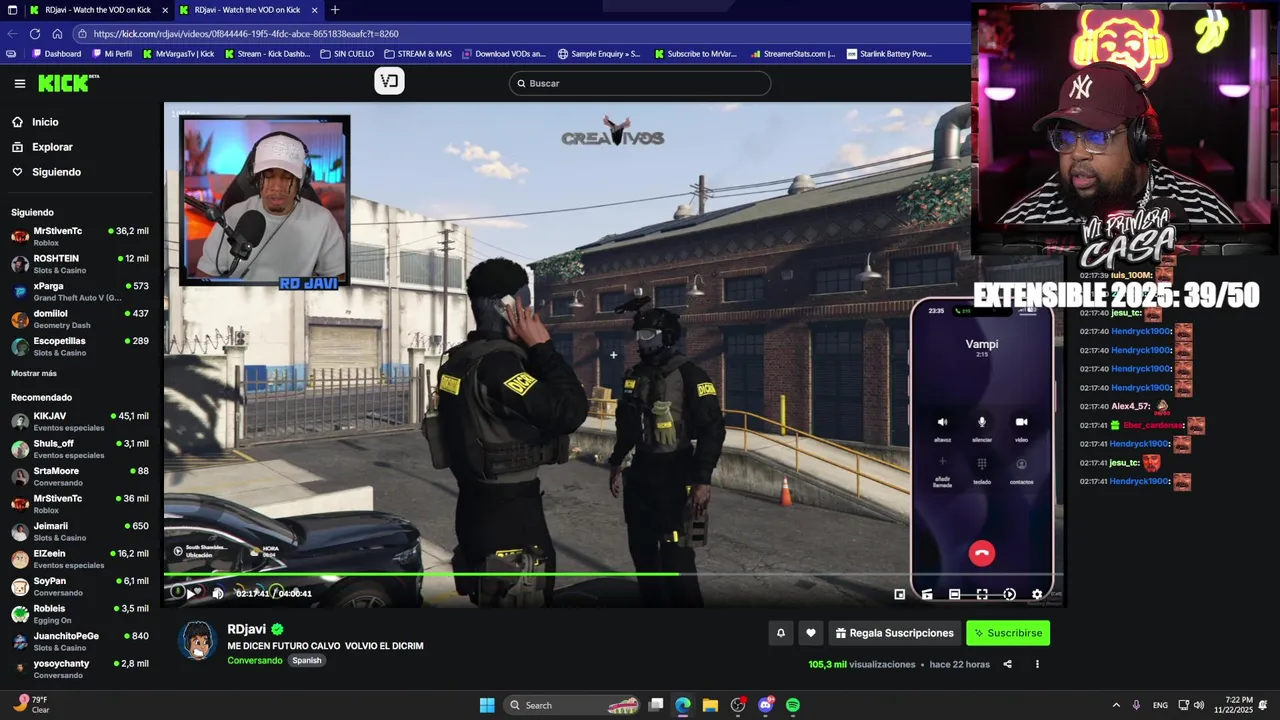1280x720 pixels.
Task: Open a new browser tab
Action: [x=335, y=10]
